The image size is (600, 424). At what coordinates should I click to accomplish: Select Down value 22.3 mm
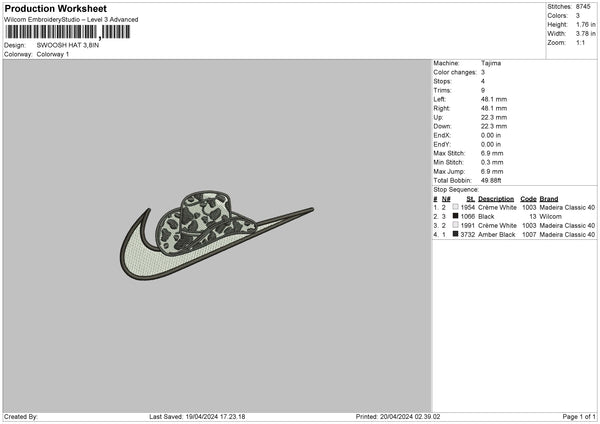[494, 126]
